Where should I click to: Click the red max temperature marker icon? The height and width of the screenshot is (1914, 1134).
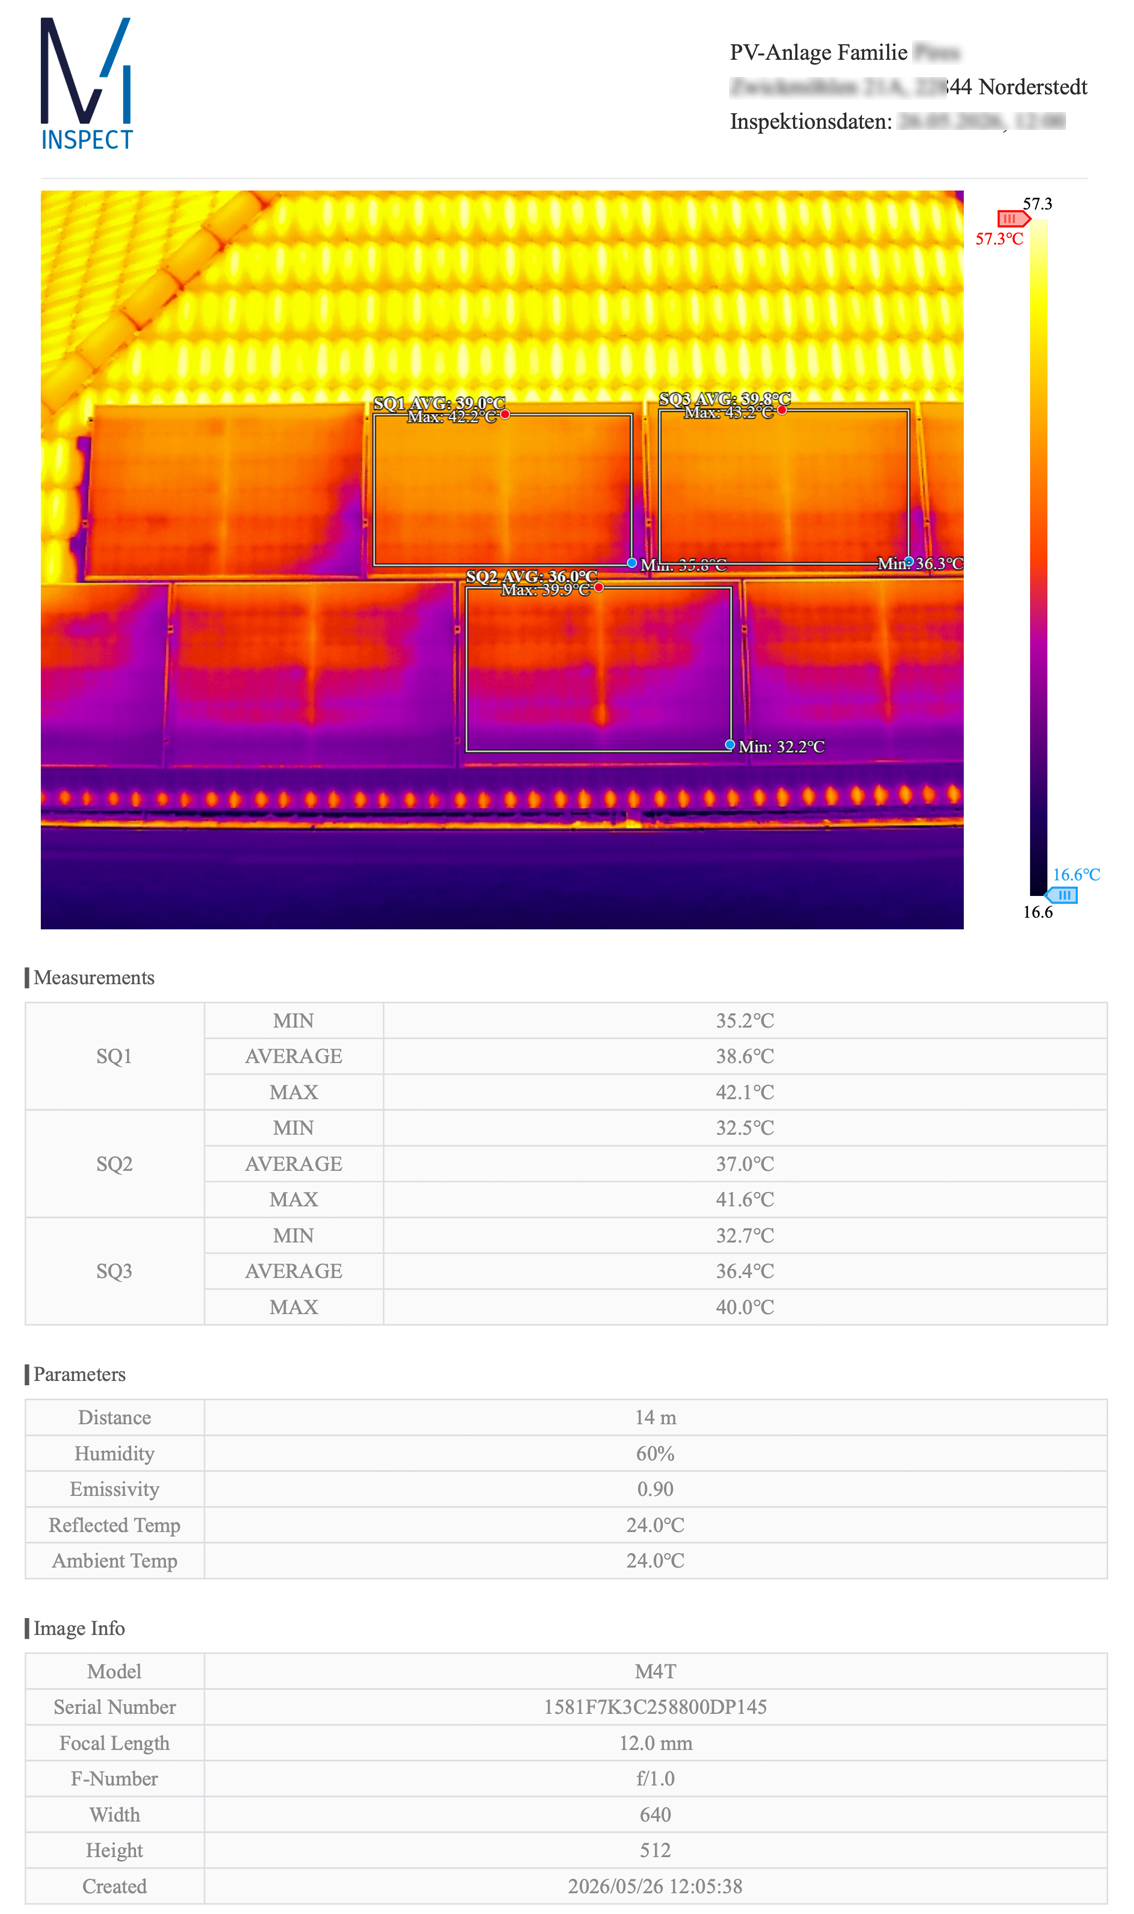pyautogui.click(x=1012, y=218)
